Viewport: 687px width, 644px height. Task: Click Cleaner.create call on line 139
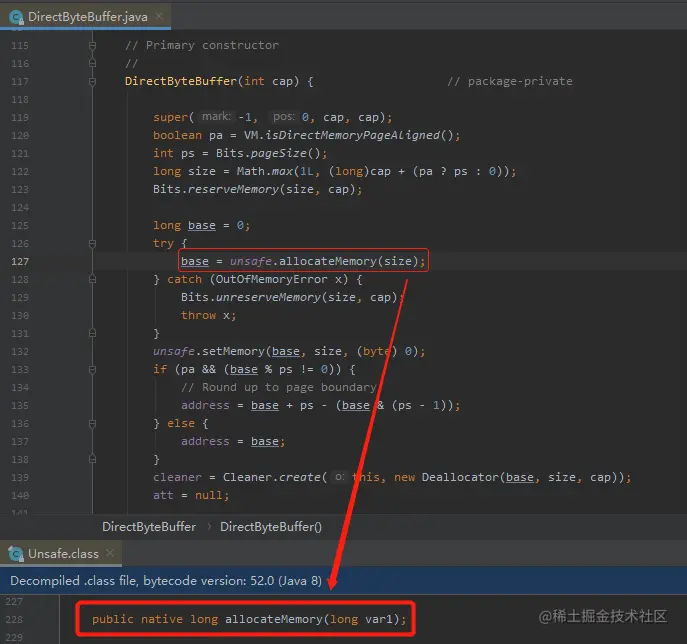pyautogui.click(x=272, y=477)
